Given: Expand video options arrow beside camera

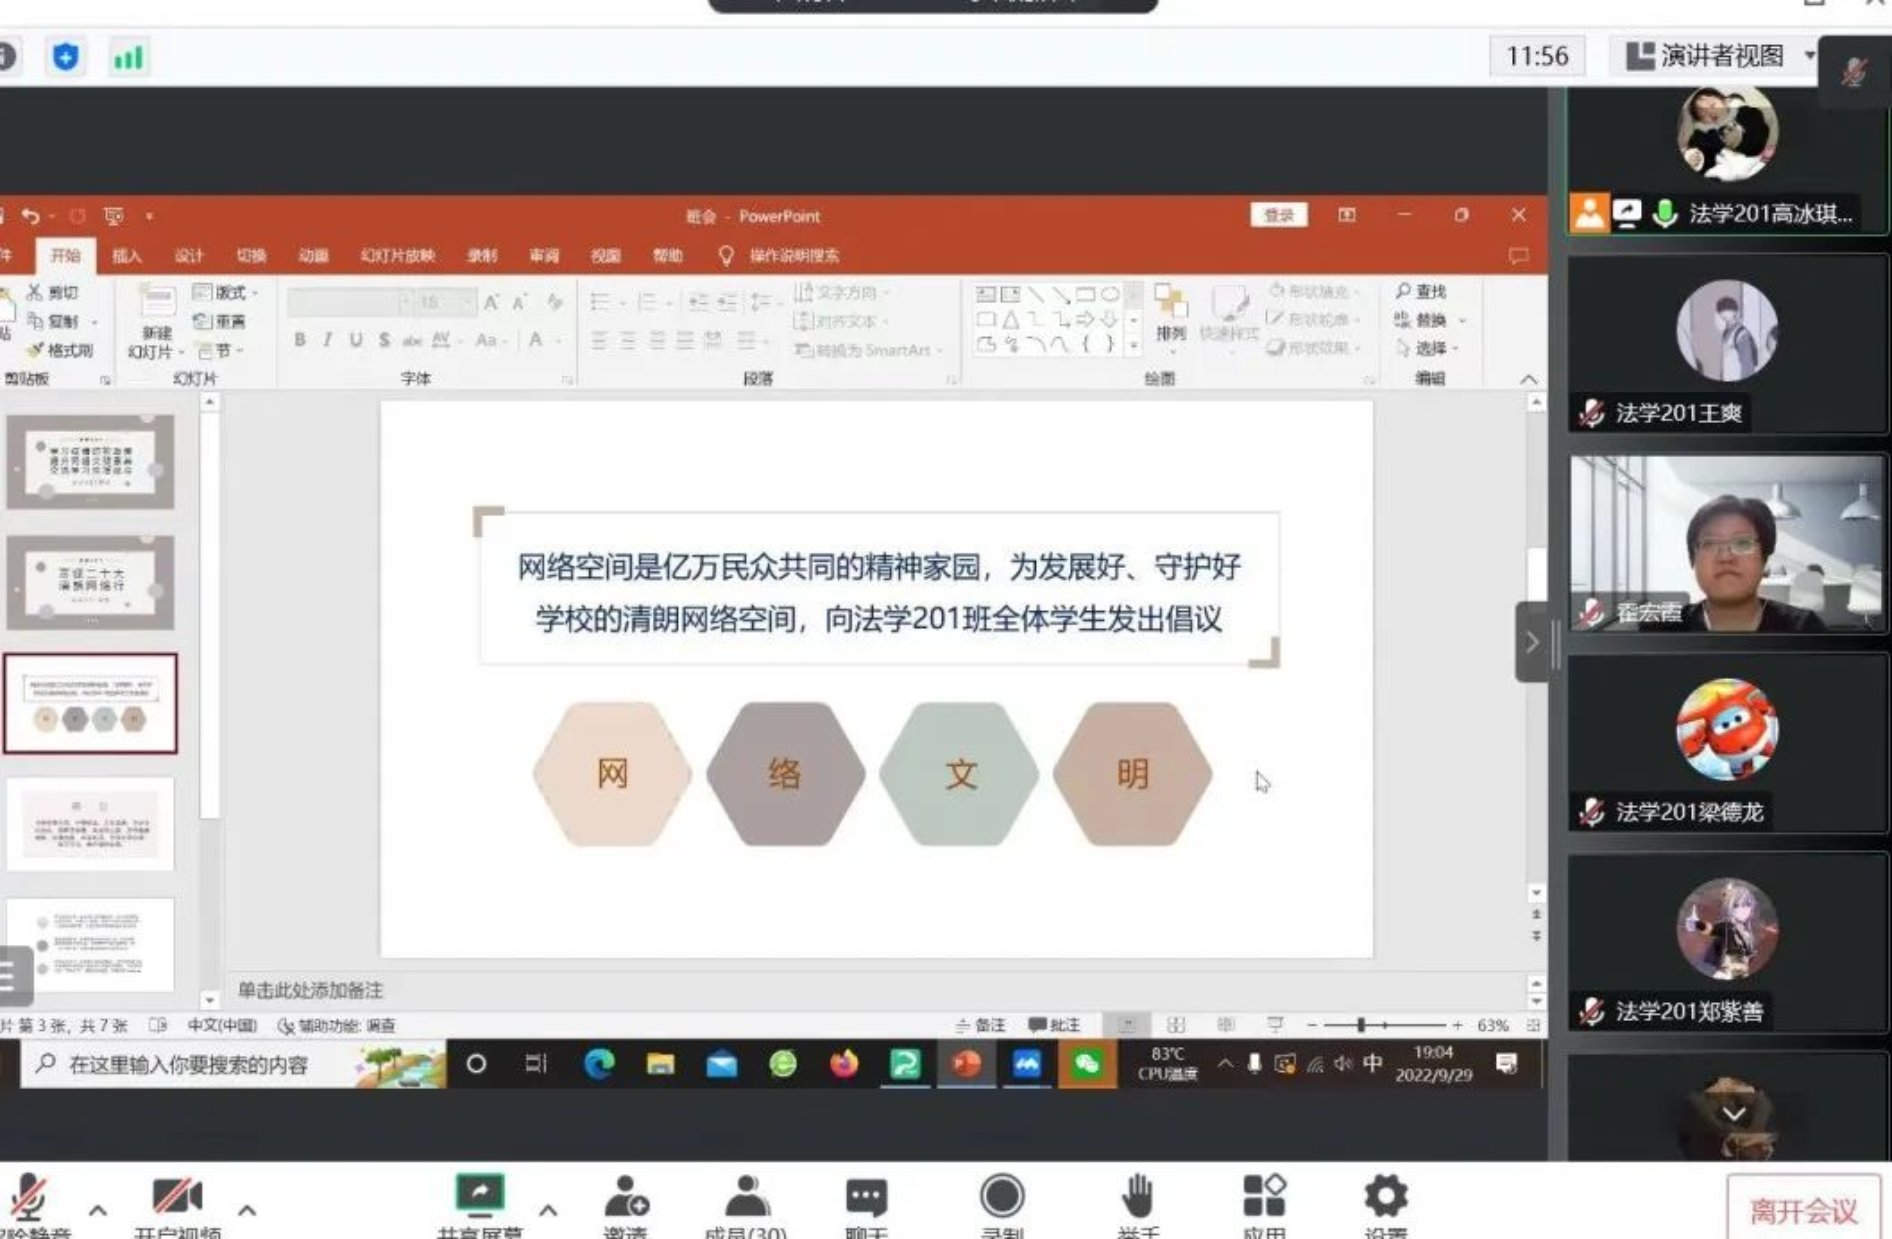Looking at the screenshot, I should [x=247, y=1210].
